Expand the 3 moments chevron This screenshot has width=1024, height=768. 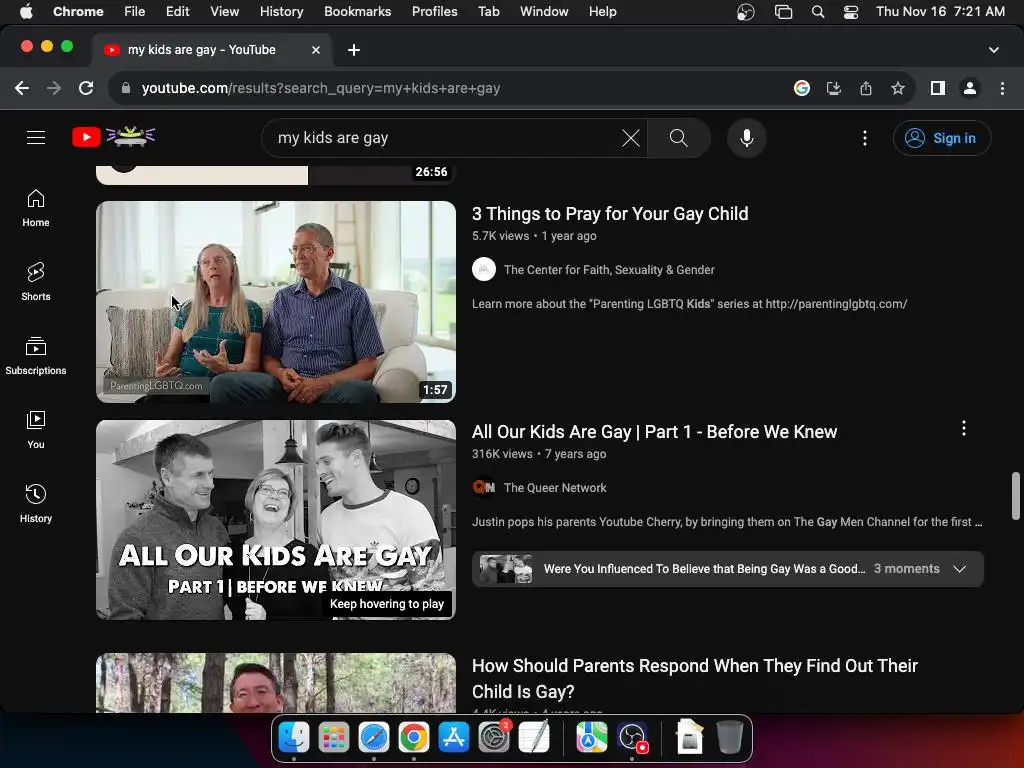(959, 569)
